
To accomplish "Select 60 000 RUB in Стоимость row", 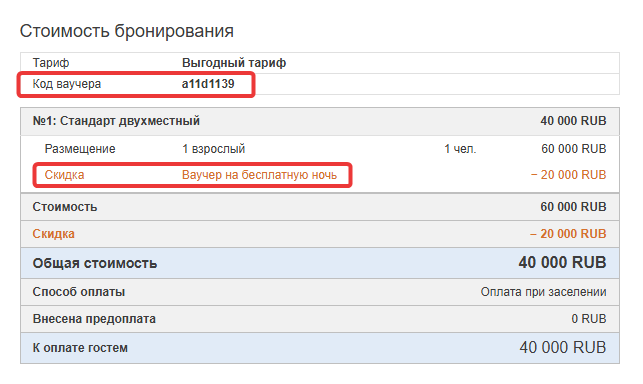I will [573, 207].
